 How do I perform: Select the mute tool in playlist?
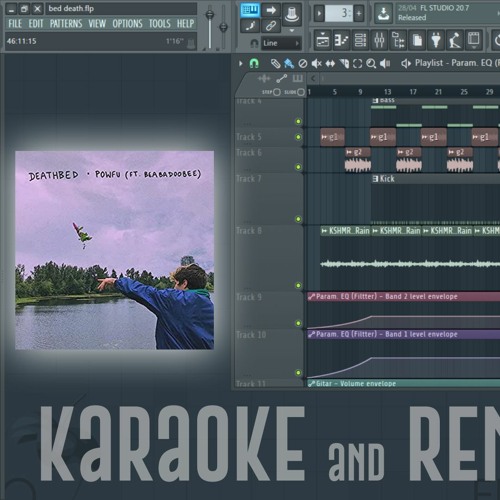coord(316,63)
